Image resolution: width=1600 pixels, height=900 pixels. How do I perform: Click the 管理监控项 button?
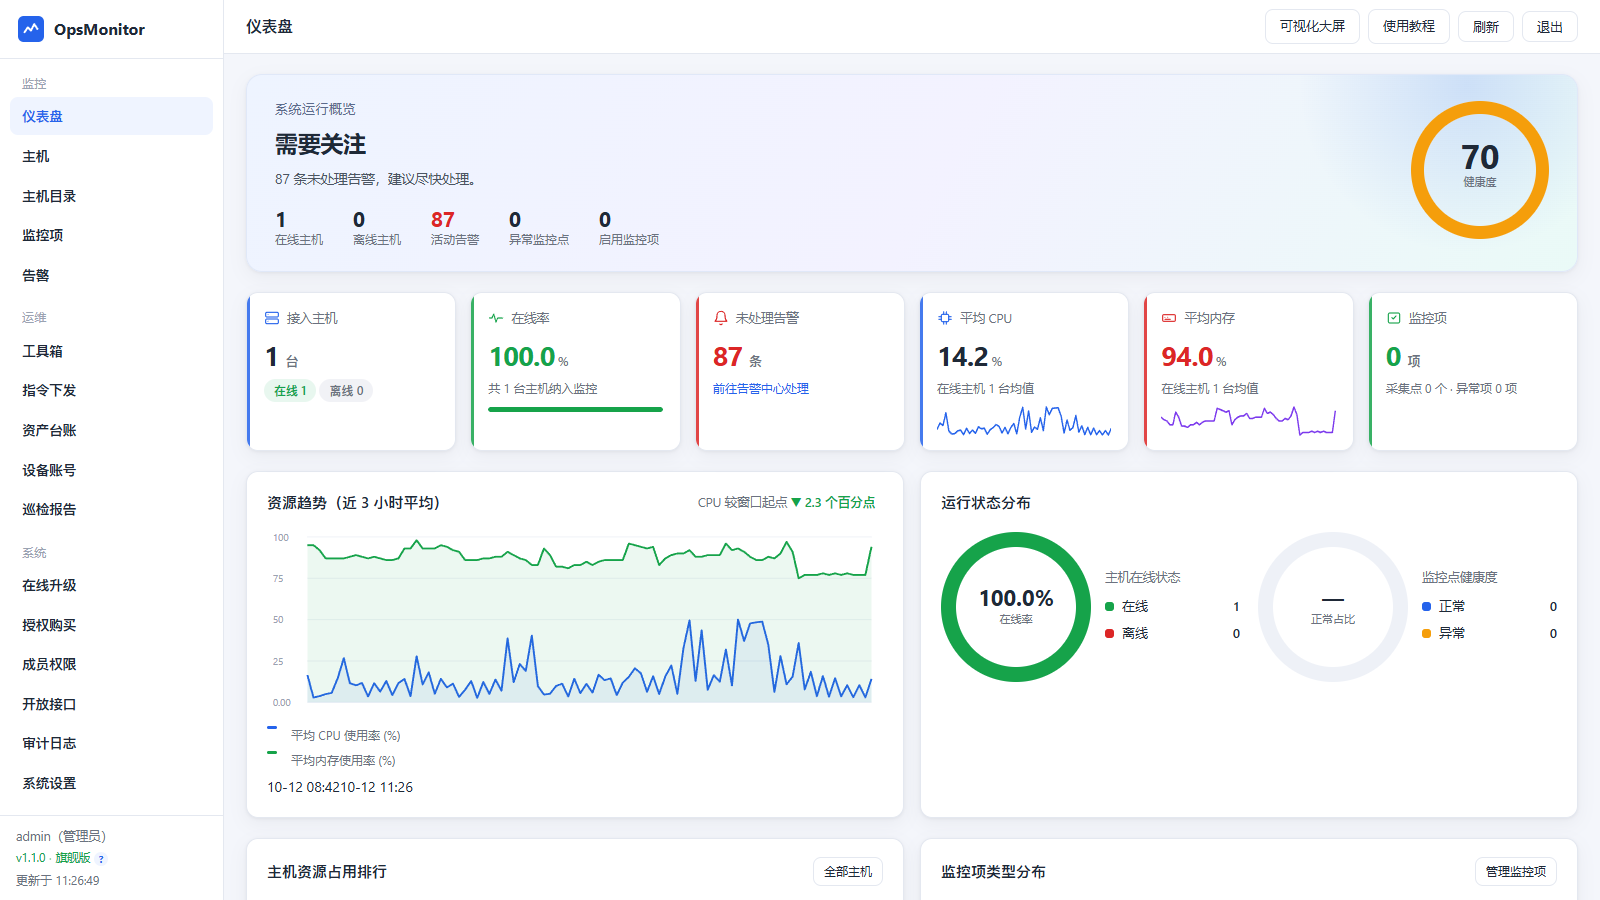(x=1516, y=872)
